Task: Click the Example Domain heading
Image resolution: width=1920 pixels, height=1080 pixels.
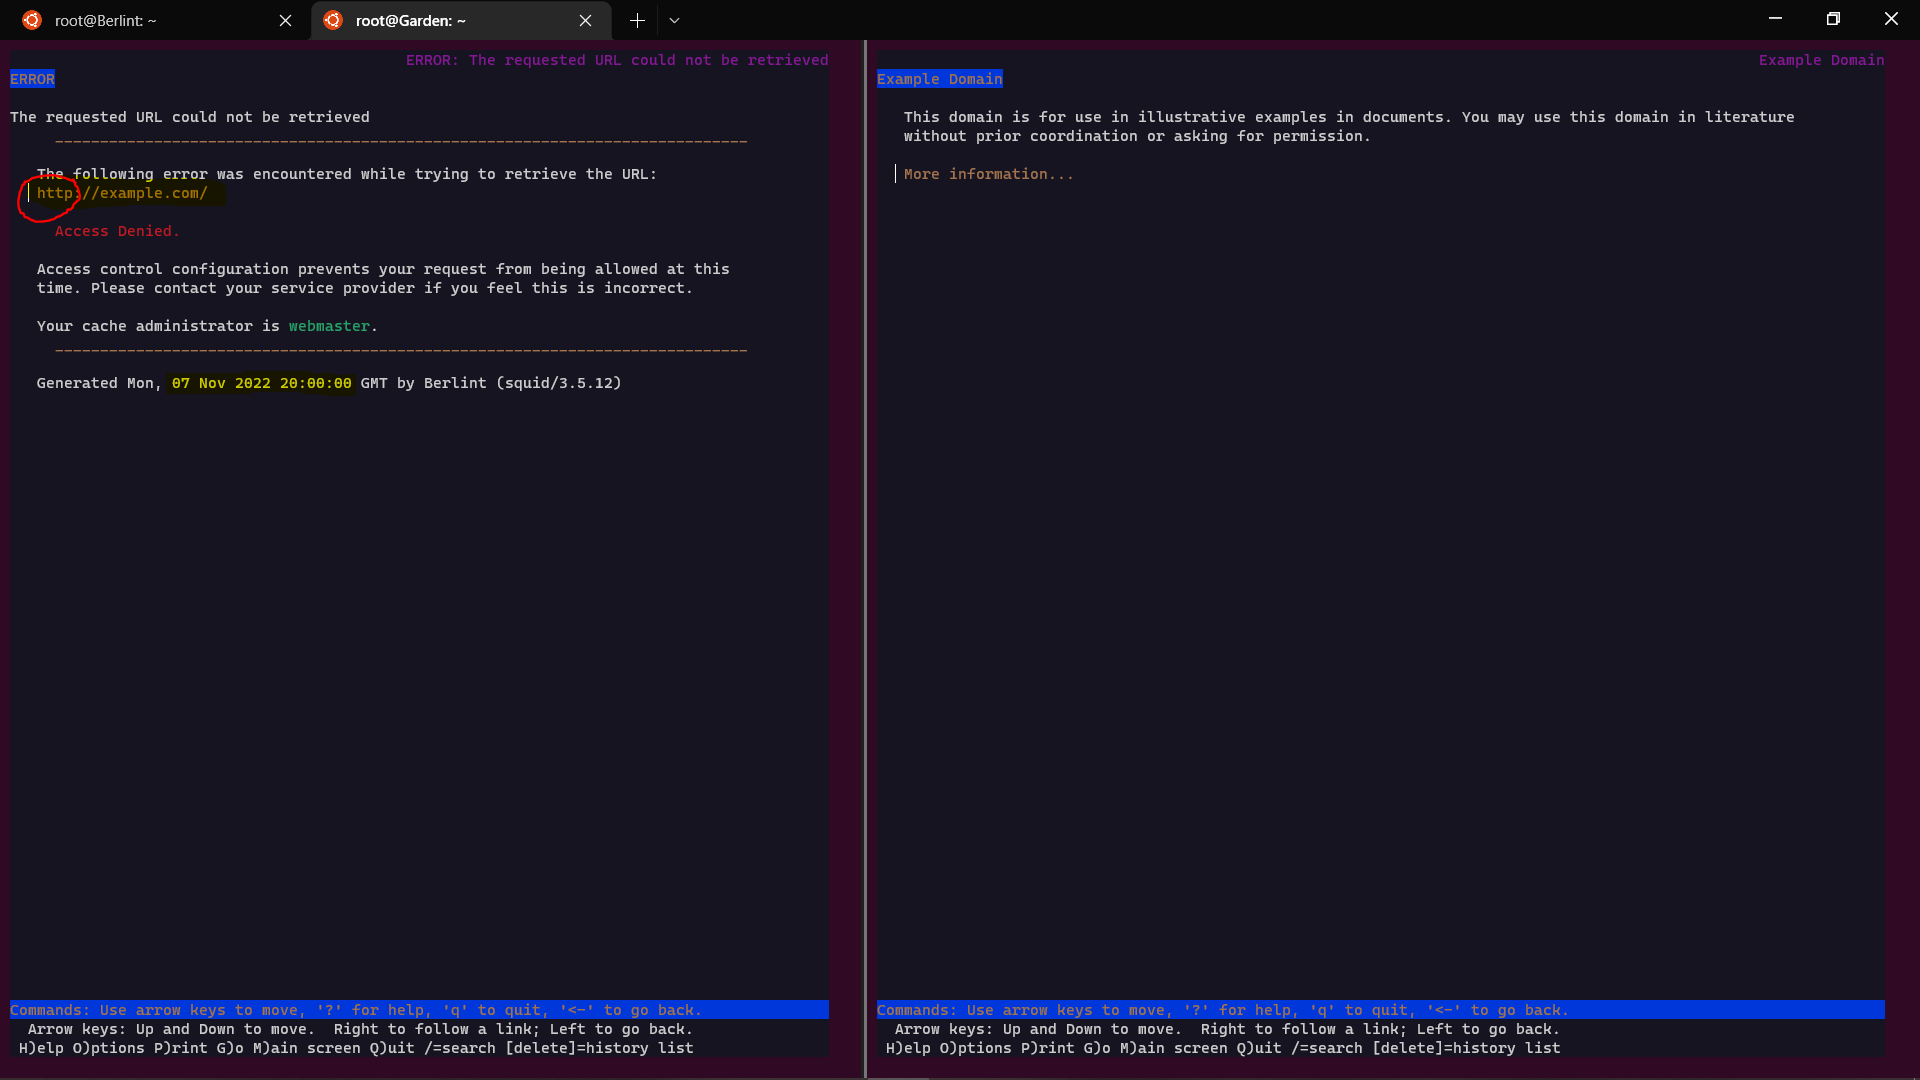Action: tap(939, 79)
